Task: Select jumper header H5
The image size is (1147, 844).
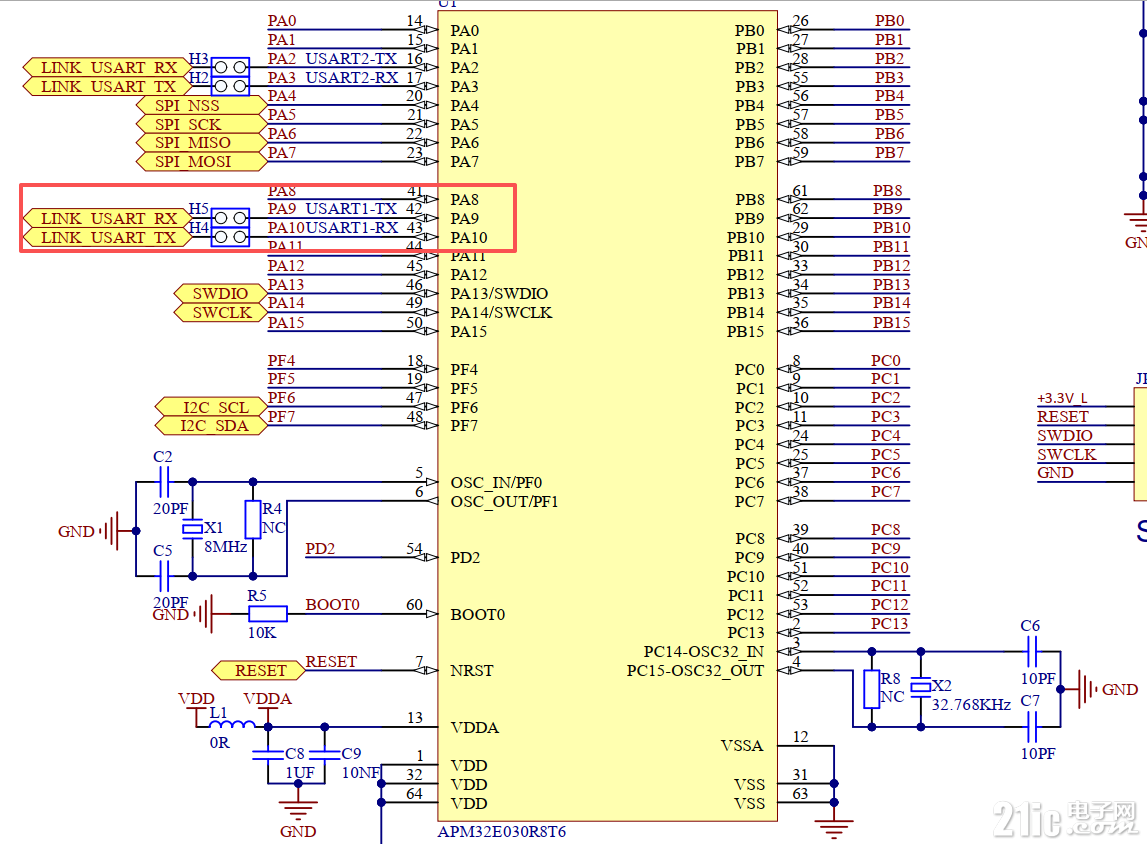Action: click(230, 218)
